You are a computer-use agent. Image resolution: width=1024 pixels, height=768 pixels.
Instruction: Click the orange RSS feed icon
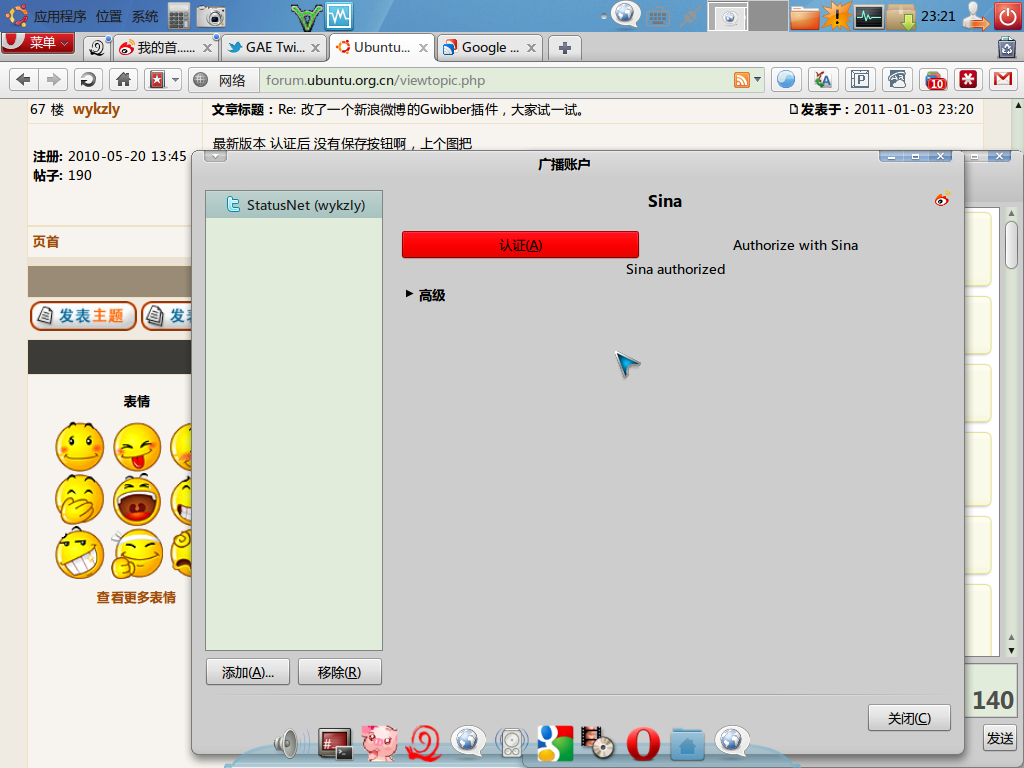click(x=742, y=80)
